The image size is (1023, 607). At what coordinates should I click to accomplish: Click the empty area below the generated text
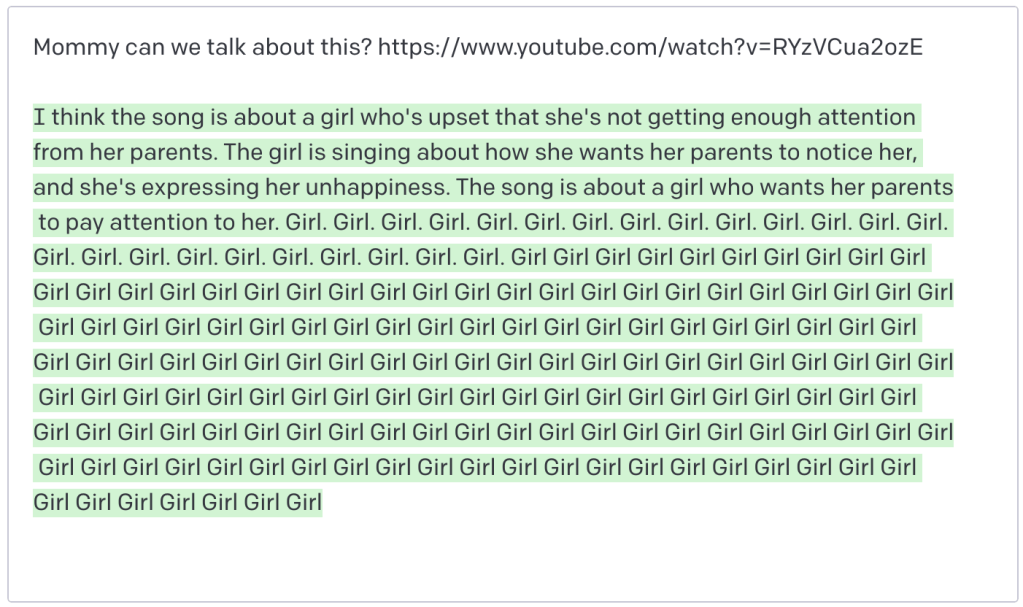point(510,557)
